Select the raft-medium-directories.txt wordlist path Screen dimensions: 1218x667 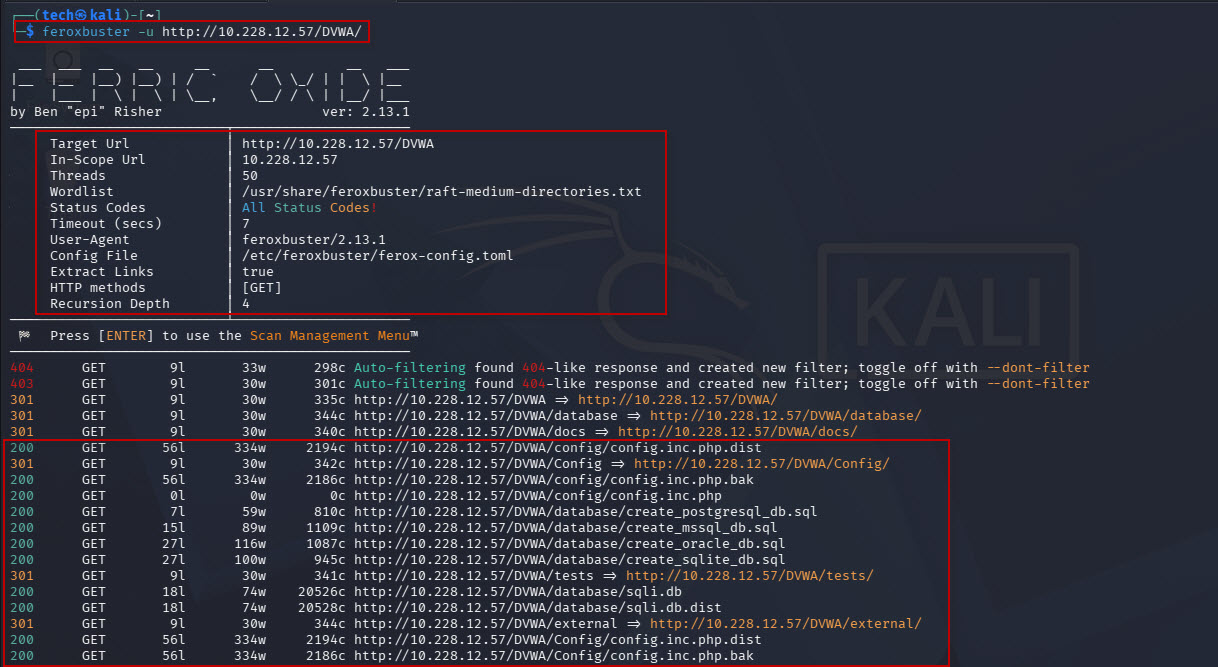(x=442, y=192)
